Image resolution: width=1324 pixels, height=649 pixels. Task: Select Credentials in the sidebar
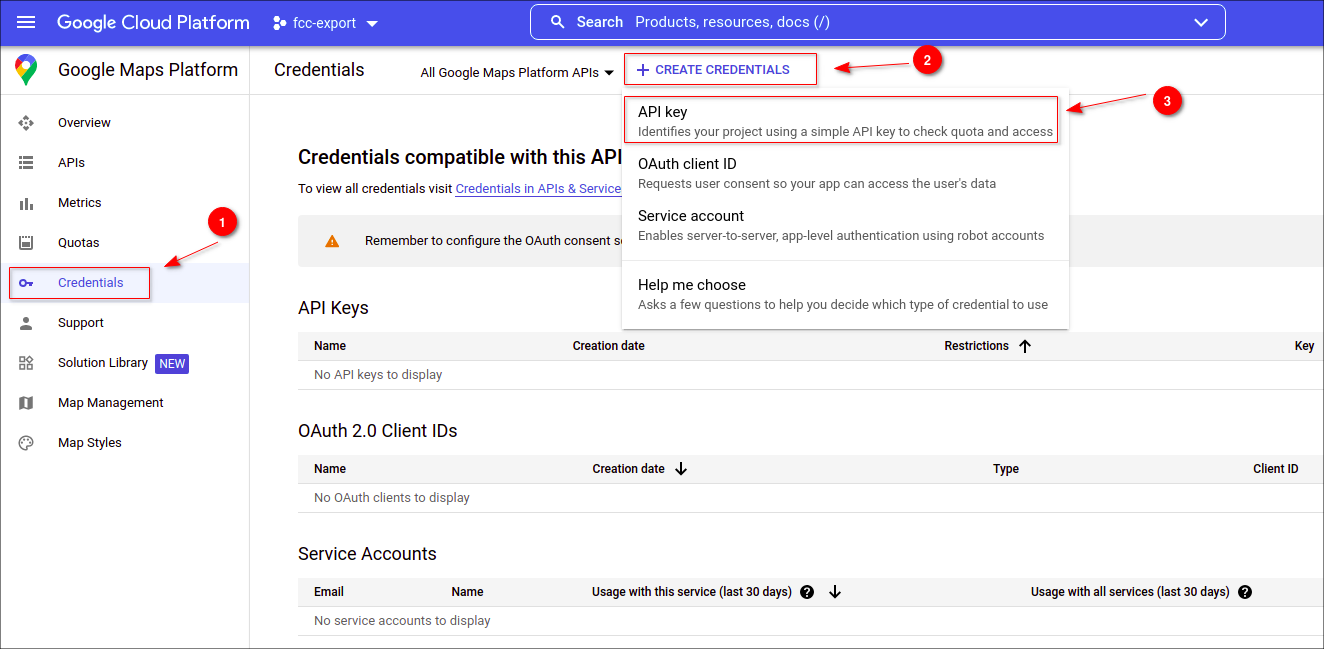coord(125,283)
